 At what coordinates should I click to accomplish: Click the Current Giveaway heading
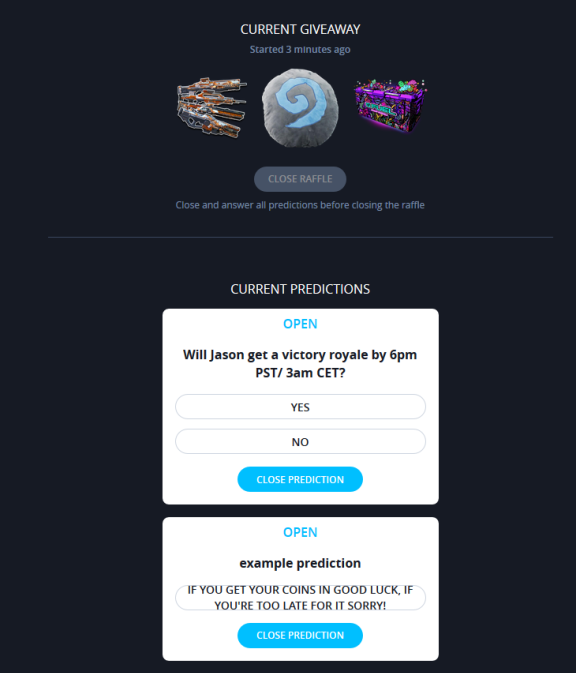[300, 29]
